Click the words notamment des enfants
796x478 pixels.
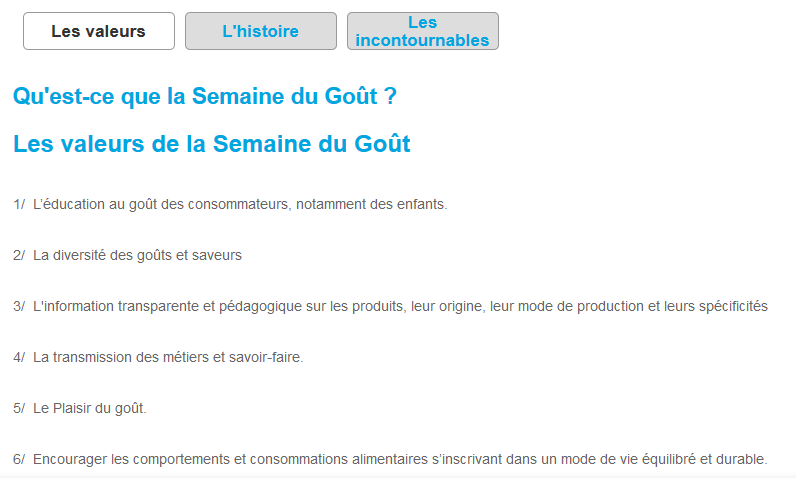[372, 204]
